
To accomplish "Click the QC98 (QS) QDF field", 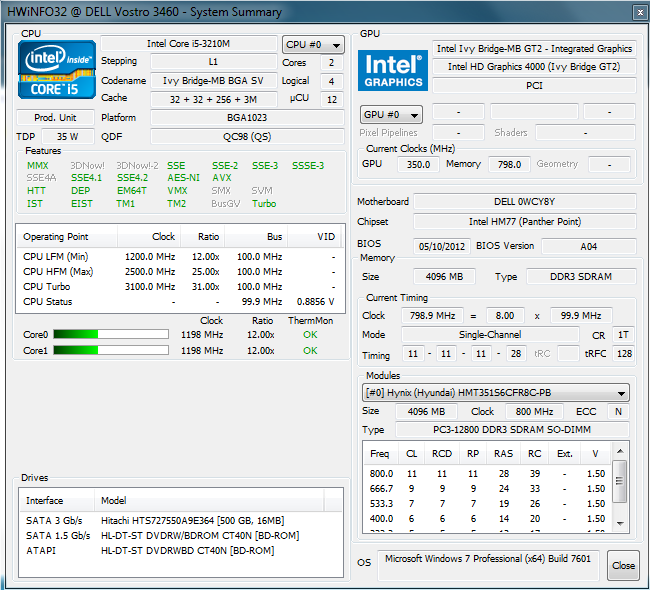I will click(247, 136).
